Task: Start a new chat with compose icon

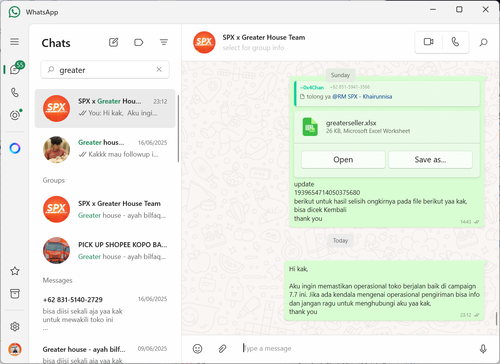Action: pyautogui.click(x=114, y=42)
